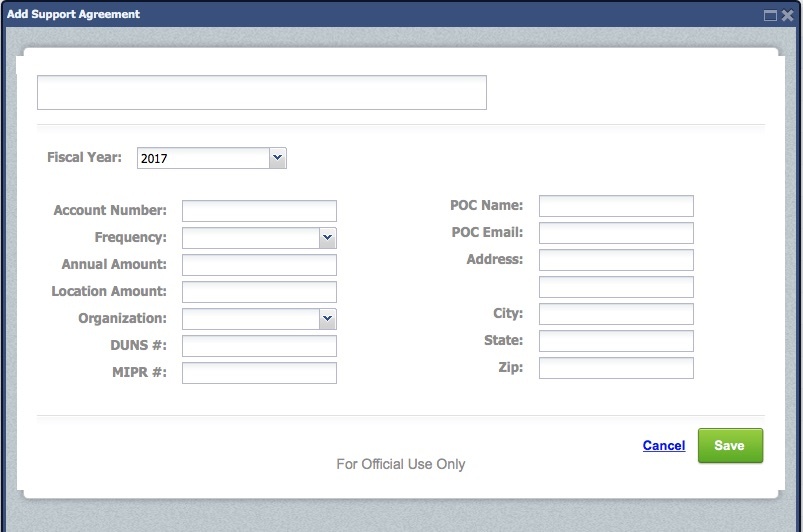Click the Zip text field
This screenshot has height=532, width=803.
tap(616, 368)
